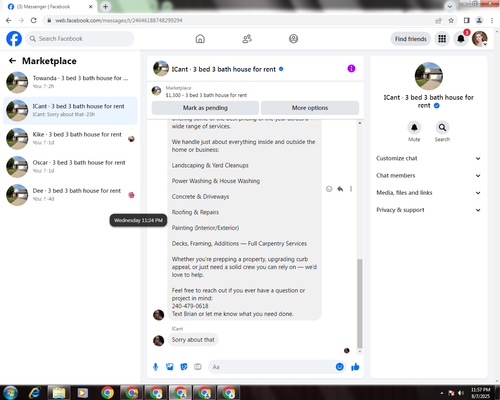Open the purple conversation information icon
Screen dimensions: 500x400
pos(351,69)
